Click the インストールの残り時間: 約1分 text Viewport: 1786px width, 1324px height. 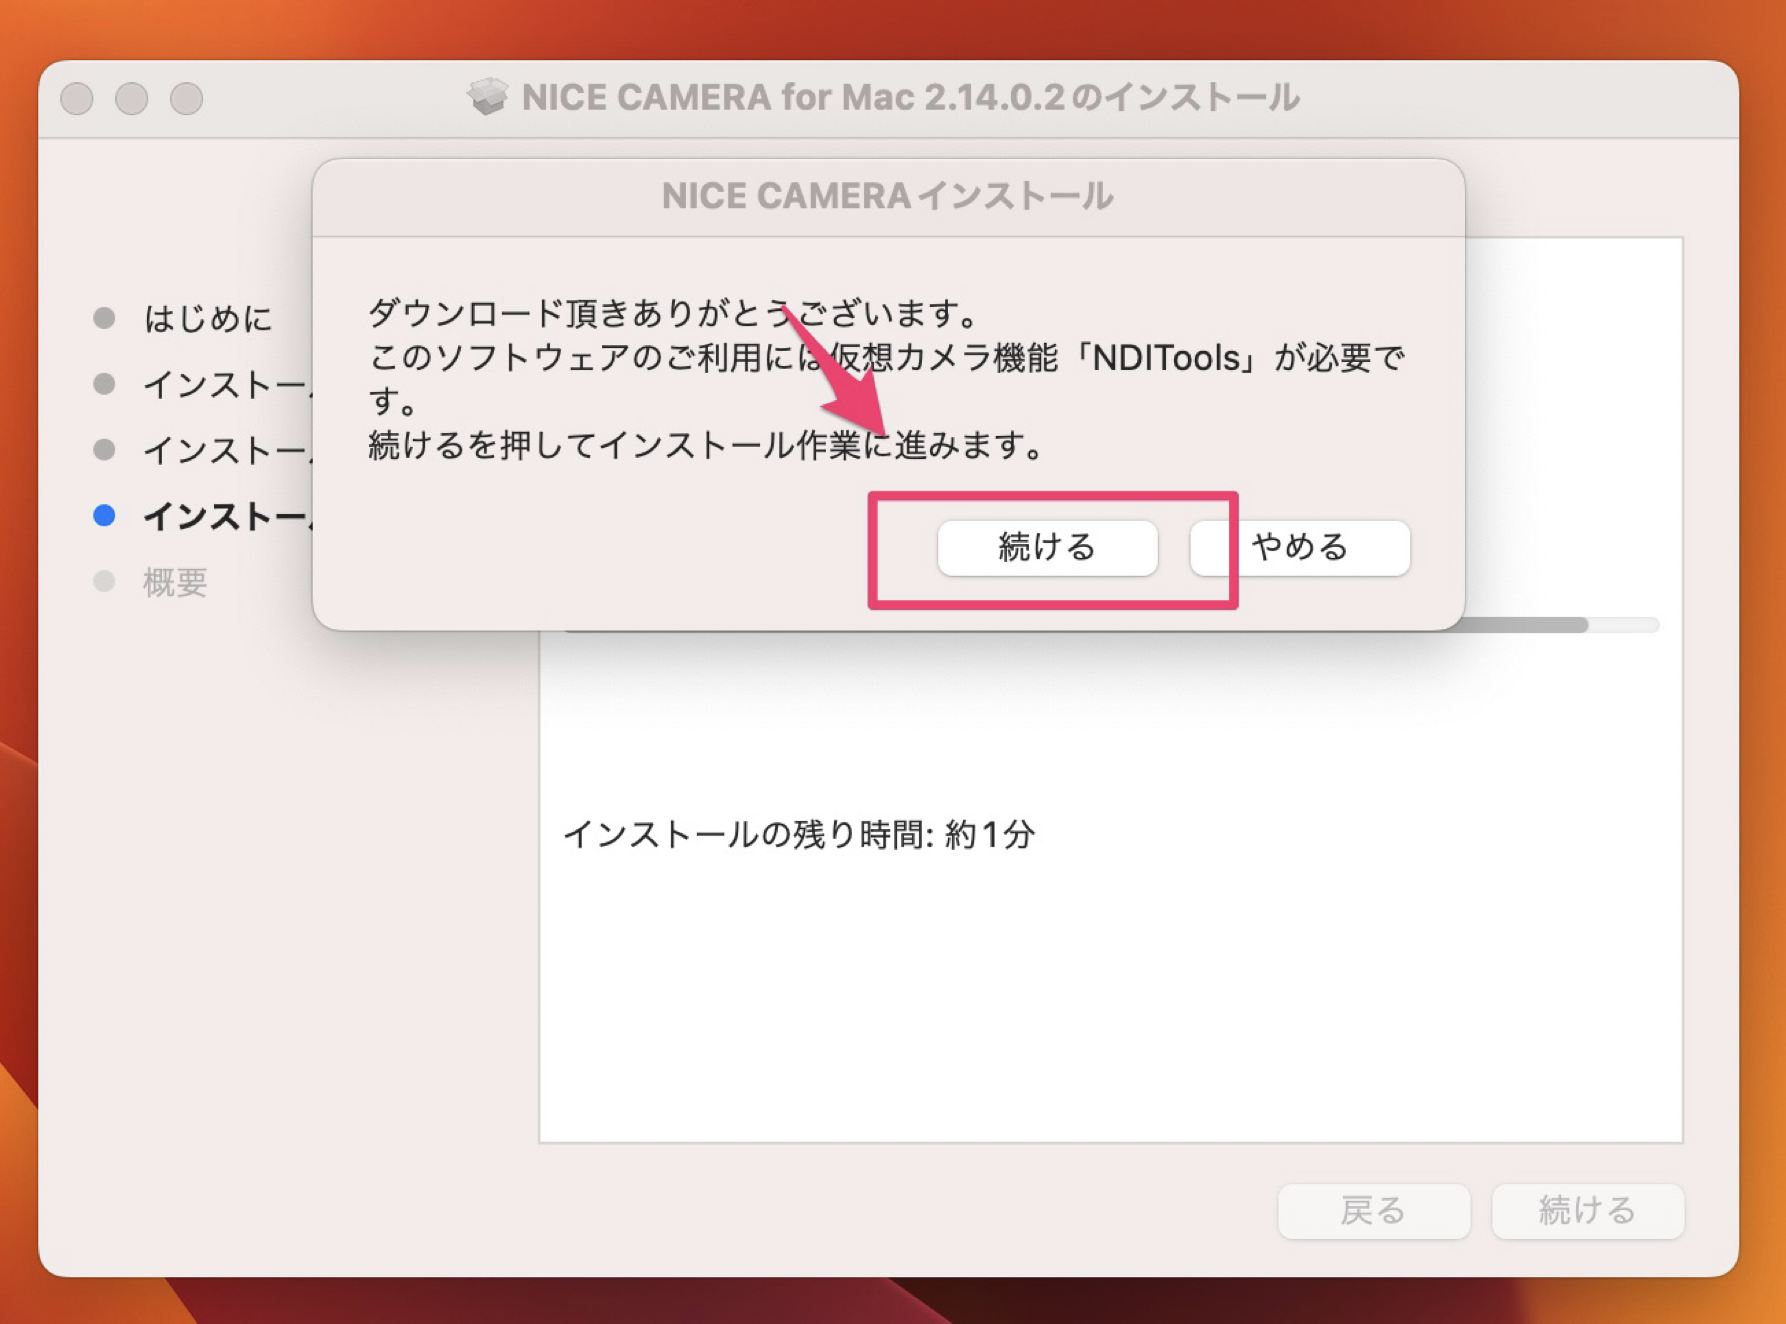799,833
